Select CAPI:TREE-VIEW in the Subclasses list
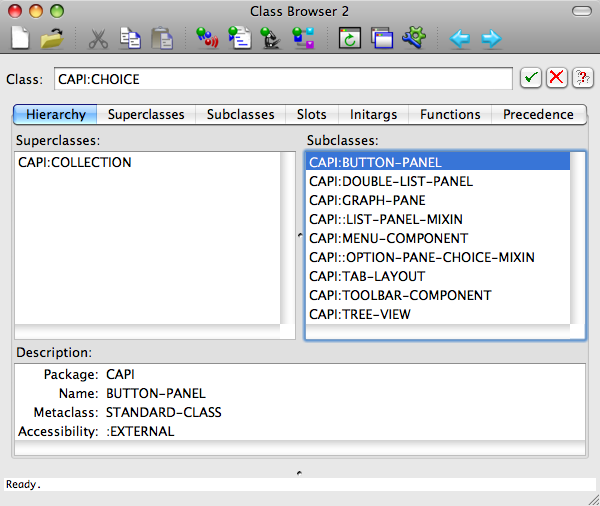 [360, 314]
